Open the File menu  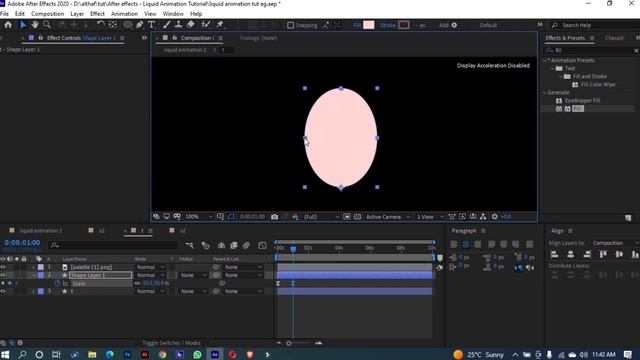click(x=4, y=13)
